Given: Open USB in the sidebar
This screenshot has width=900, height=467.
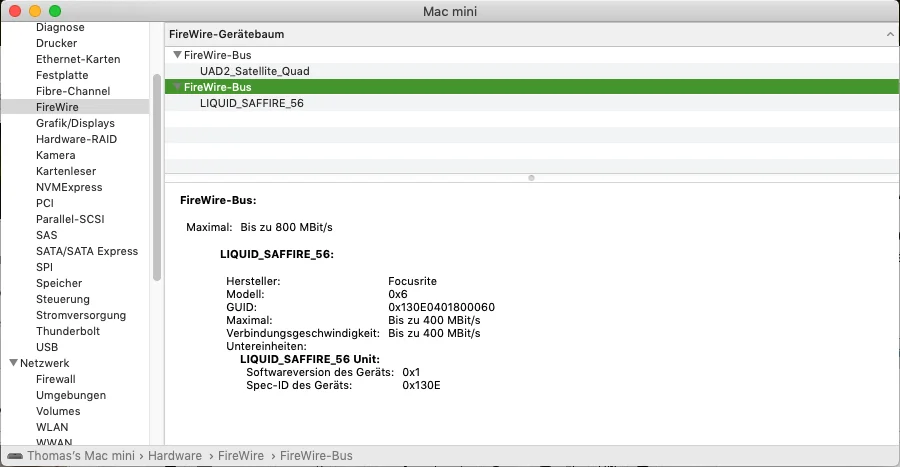Looking at the screenshot, I should coord(47,348).
